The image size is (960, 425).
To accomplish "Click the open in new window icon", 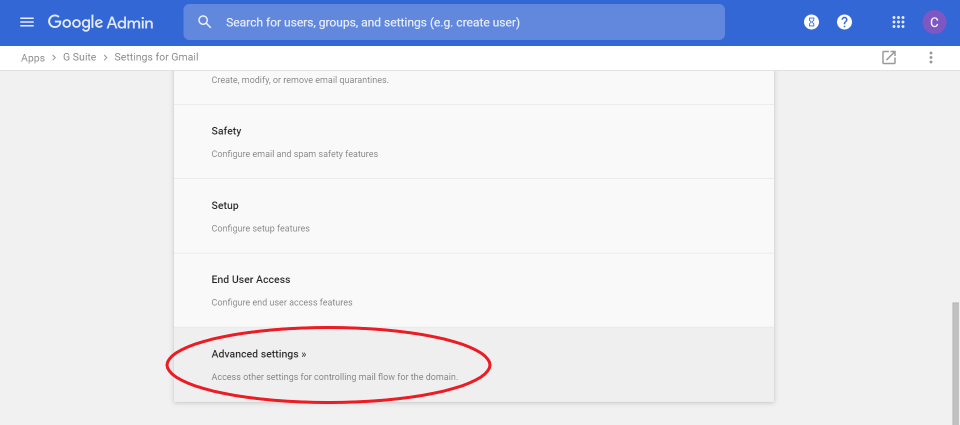I will click(888, 58).
